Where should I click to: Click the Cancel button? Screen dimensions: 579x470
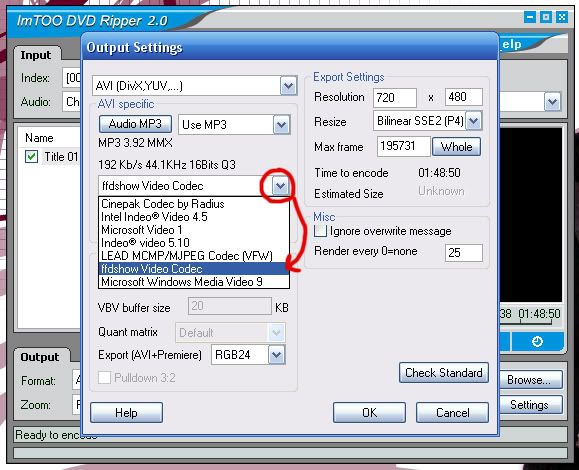click(452, 412)
